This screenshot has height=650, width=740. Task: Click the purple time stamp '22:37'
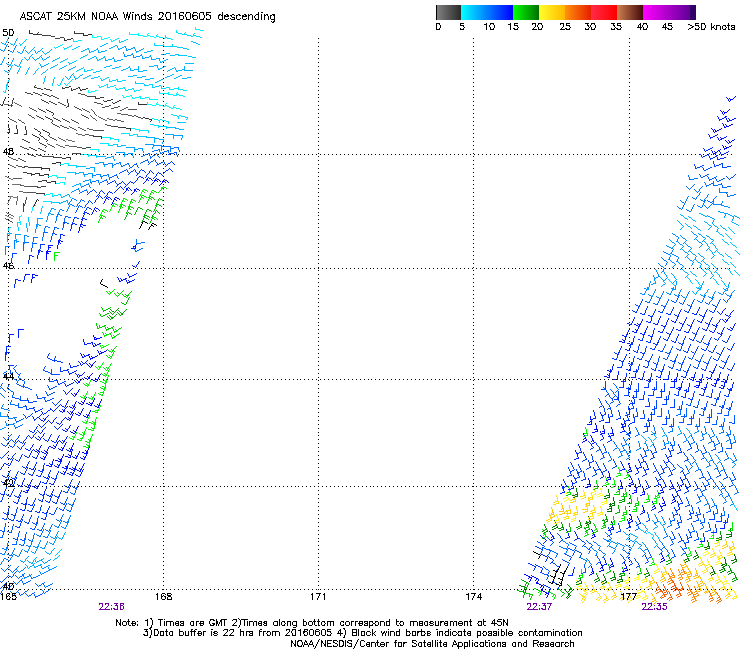coord(539,607)
